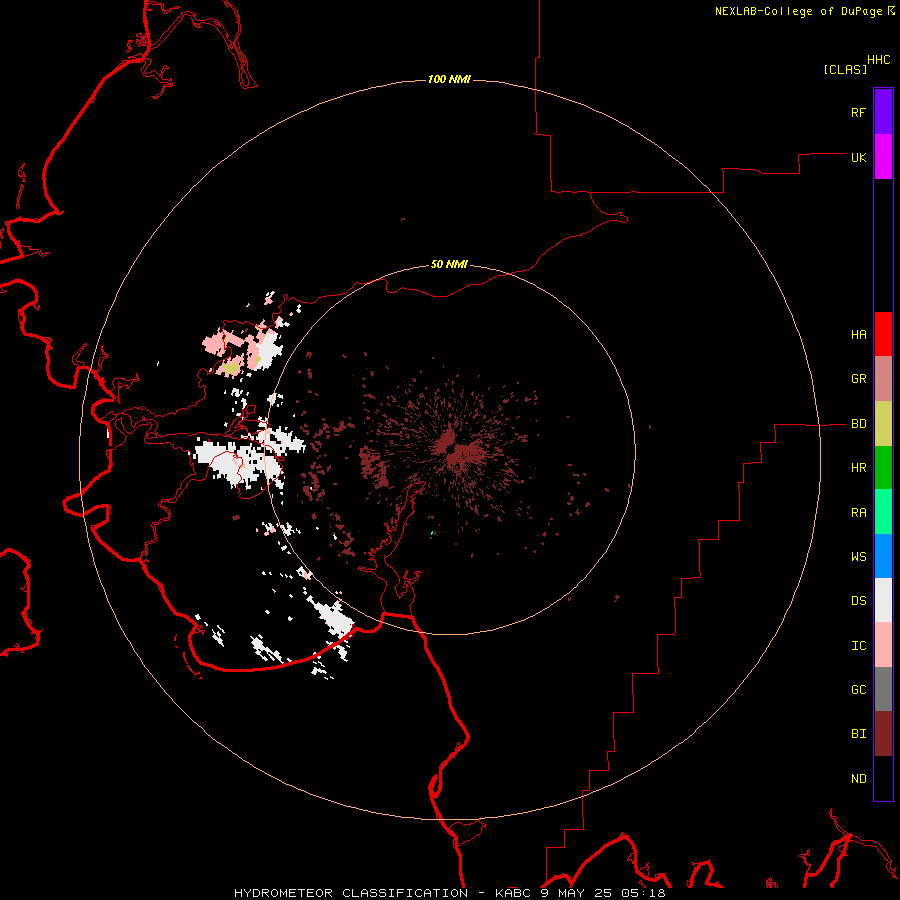The width and height of the screenshot is (900, 900).
Task: Click the ND legend label
Action: pos(858,779)
